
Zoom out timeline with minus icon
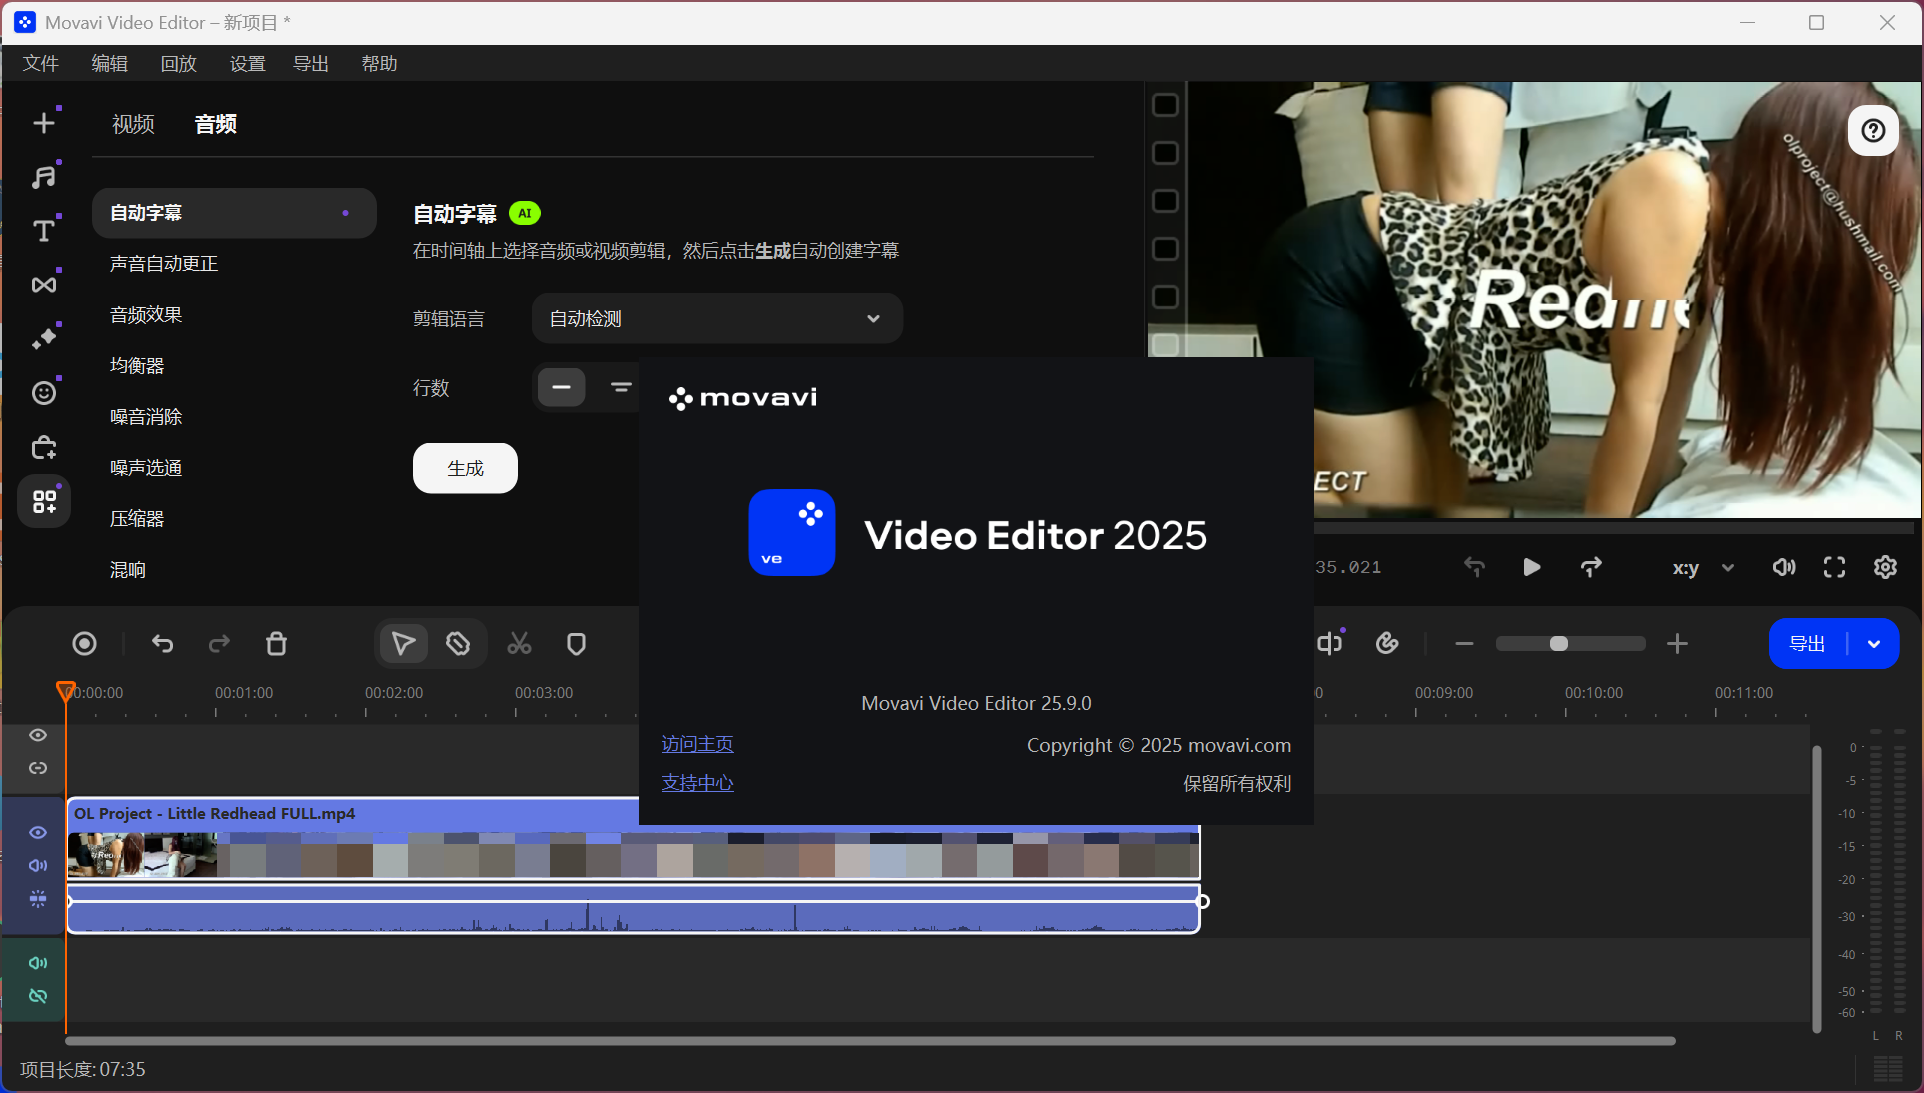click(1464, 644)
